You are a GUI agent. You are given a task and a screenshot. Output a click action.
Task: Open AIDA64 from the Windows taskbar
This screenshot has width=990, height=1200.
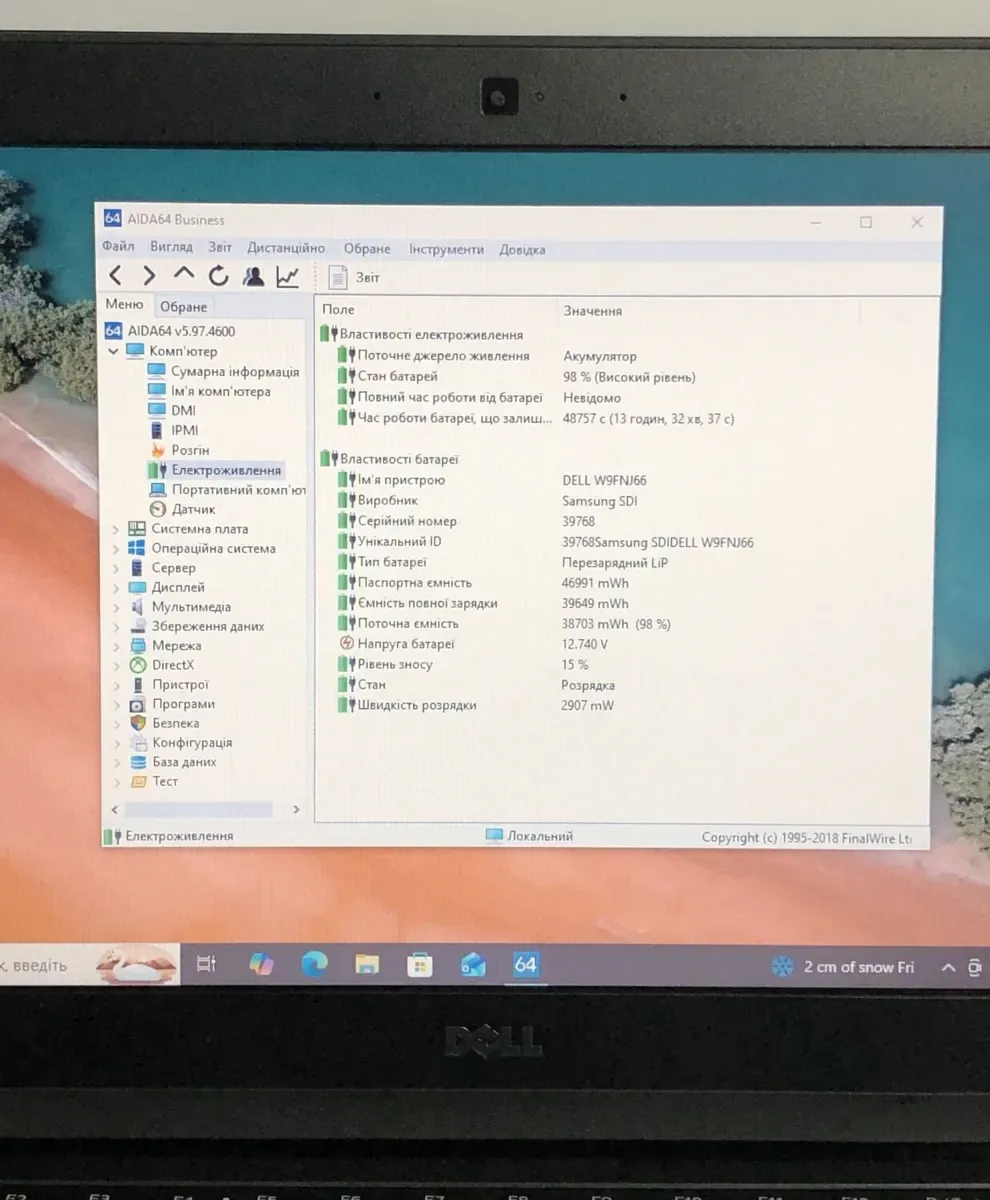click(x=525, y=965)
